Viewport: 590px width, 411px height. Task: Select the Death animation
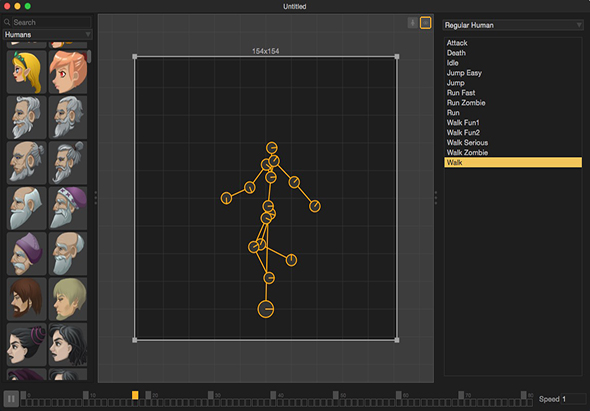tap(513, 53)
